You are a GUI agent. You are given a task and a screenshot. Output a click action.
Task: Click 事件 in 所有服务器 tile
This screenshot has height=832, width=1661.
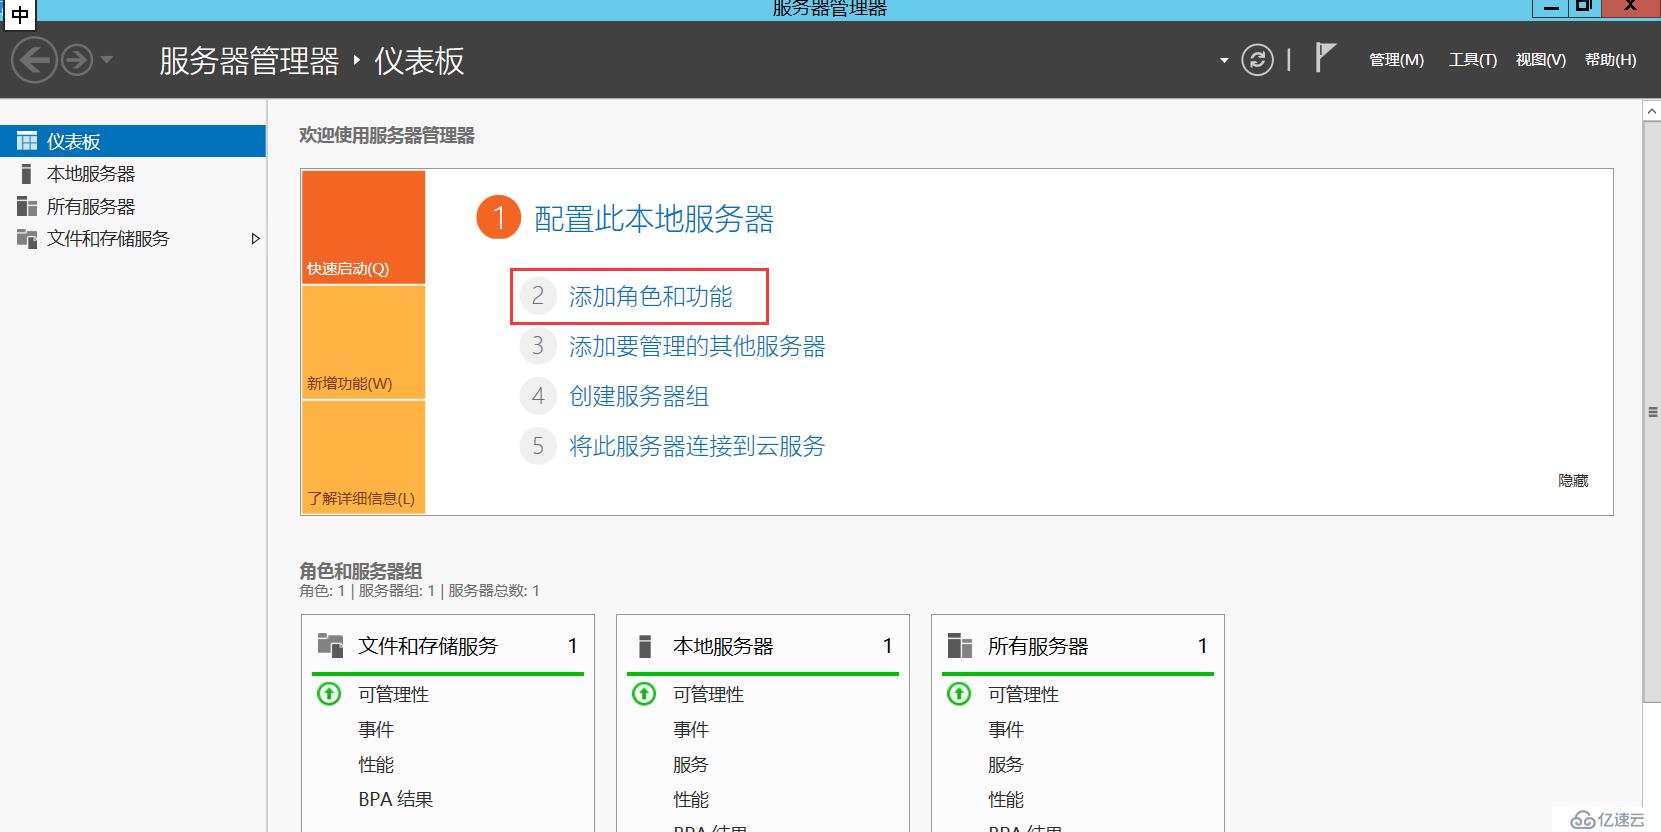point(1006,729)
